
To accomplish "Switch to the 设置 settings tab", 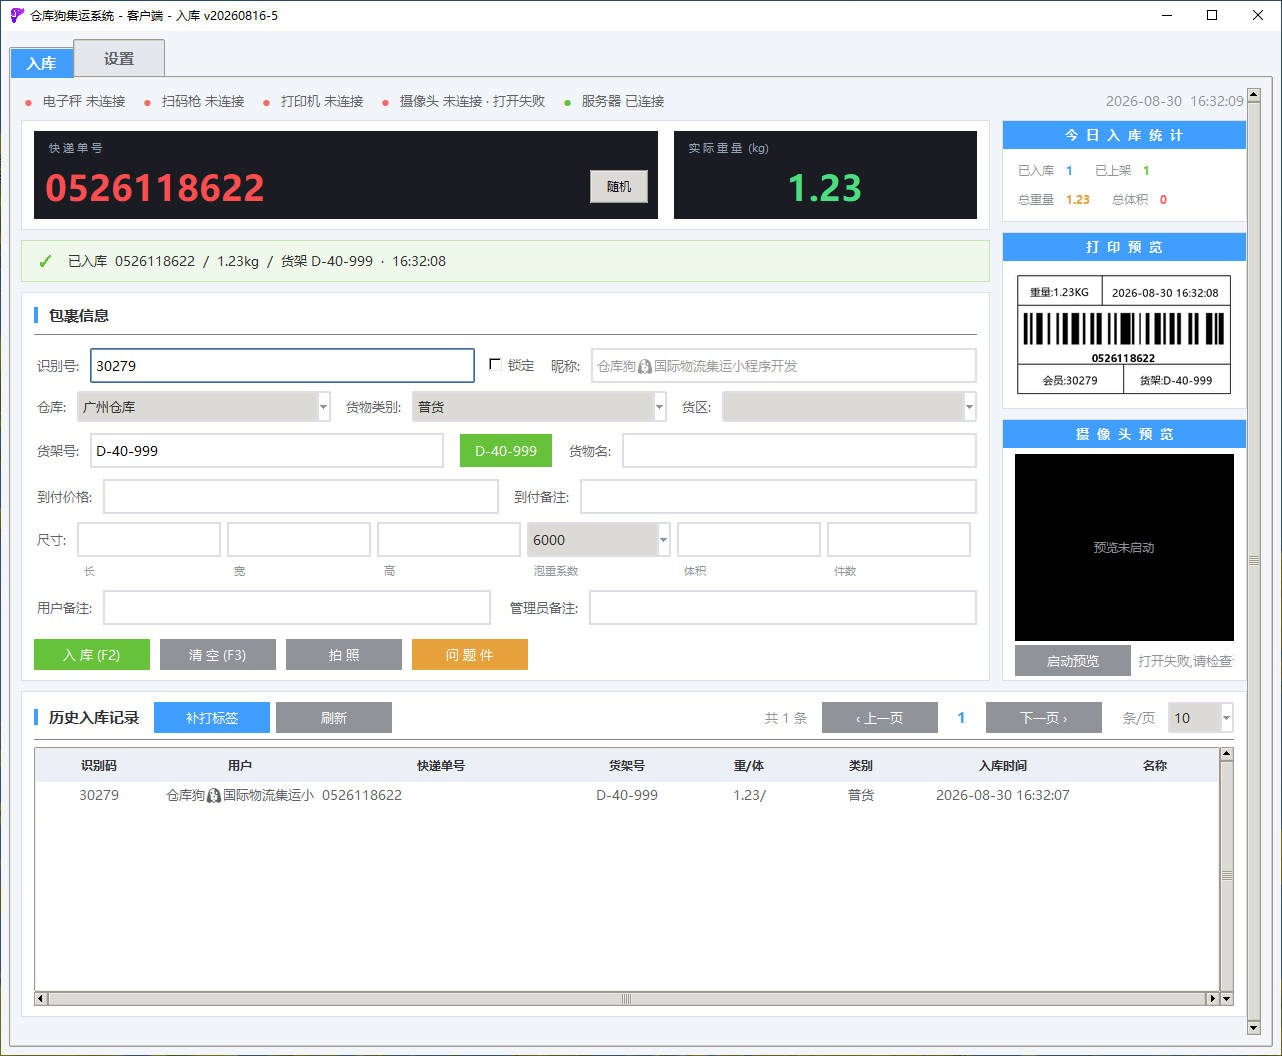I will tap(119, 59).
